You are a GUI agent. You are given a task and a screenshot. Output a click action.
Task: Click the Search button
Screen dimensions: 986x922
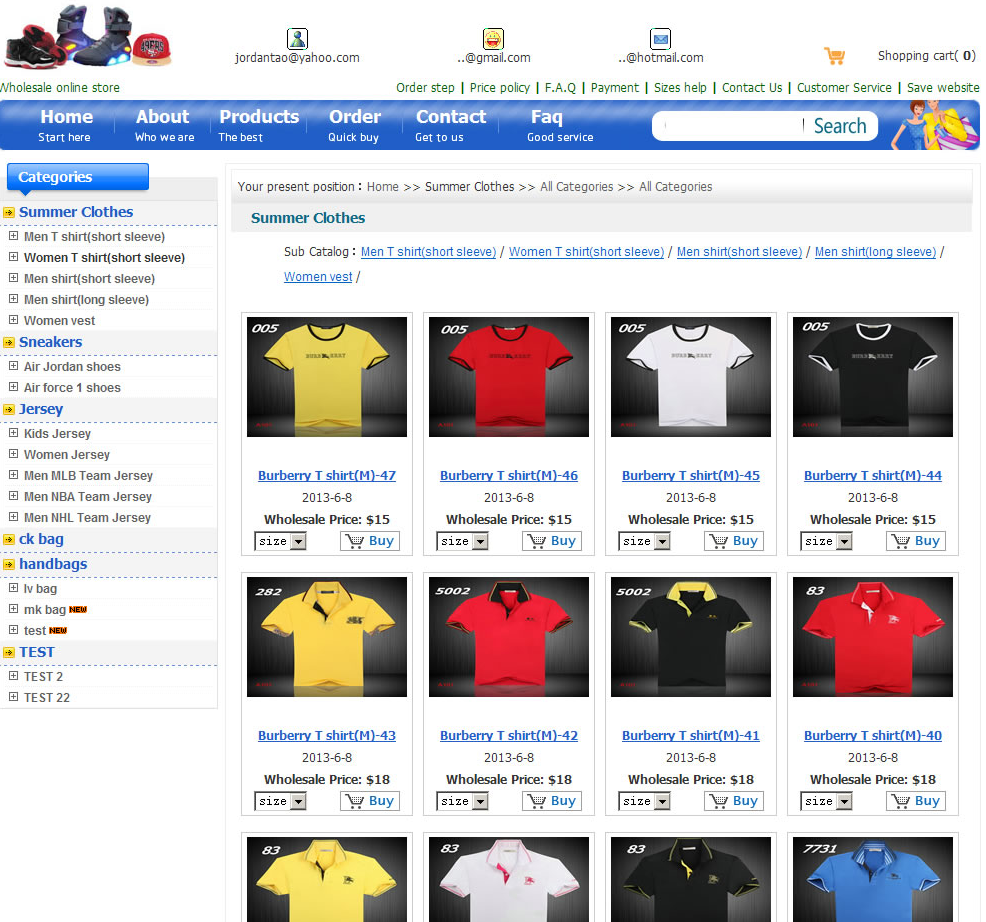pyautogui.click(x=840, y=126)
